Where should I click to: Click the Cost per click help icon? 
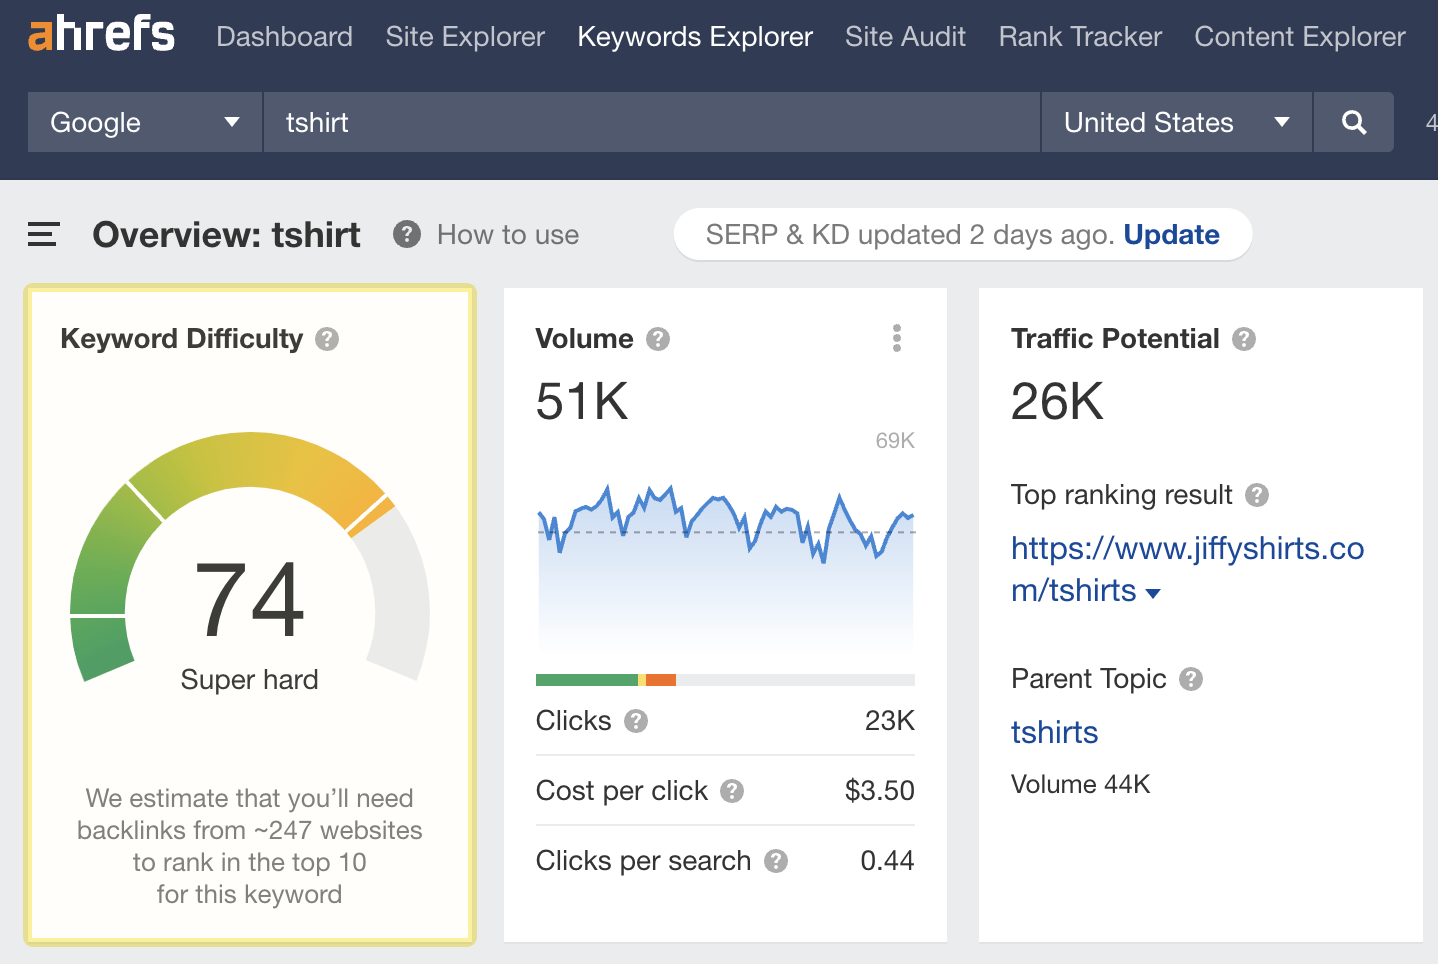(x=733, y=791)
